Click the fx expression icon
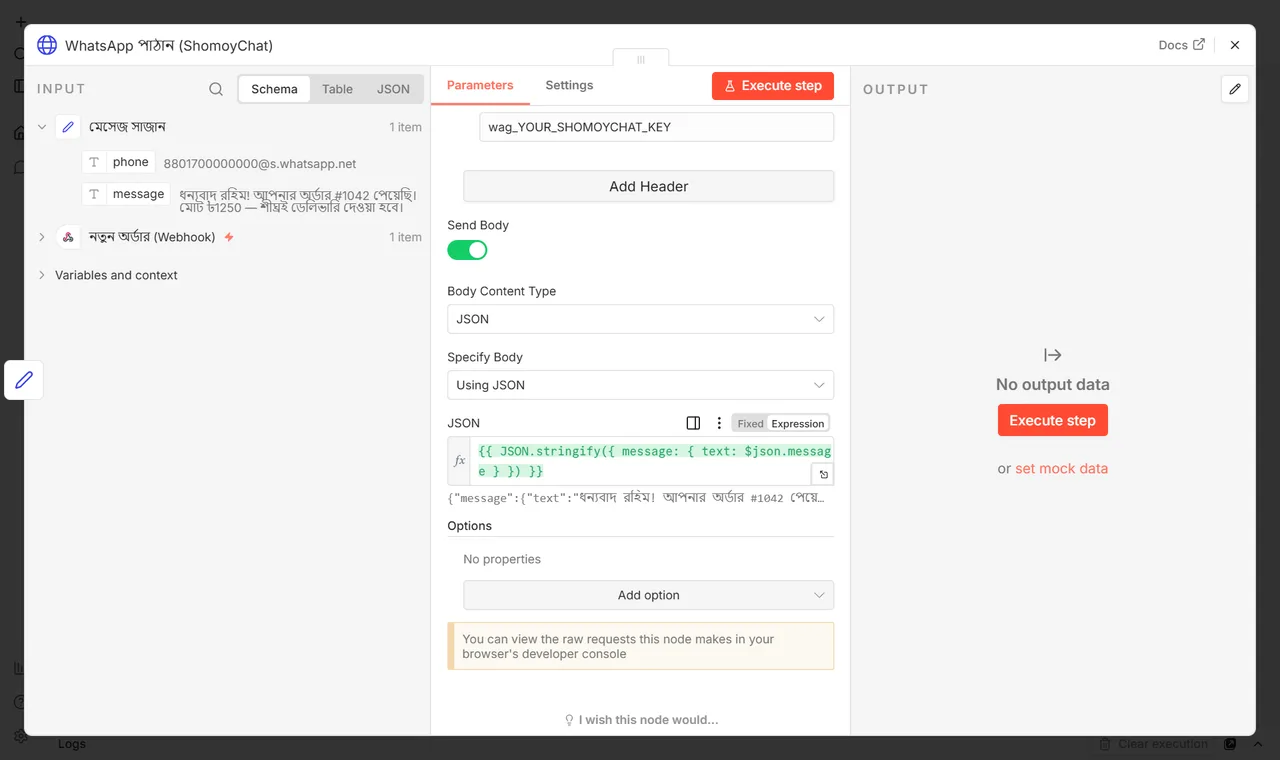The image size is (1280, 760). click(459, 461)
